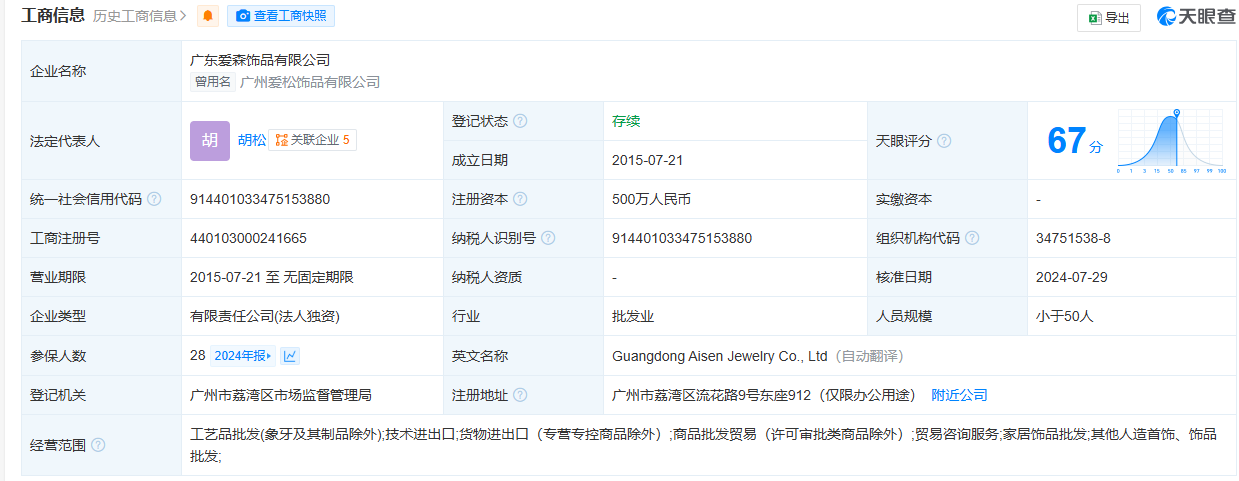Click registered capital 500万人民币
This screenshot has height=481, width=1239.
(x=651, y=199)
